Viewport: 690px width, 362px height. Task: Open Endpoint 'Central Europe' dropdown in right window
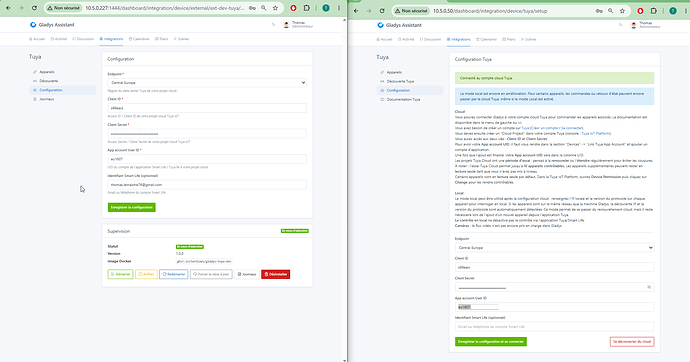click(554, 248)
